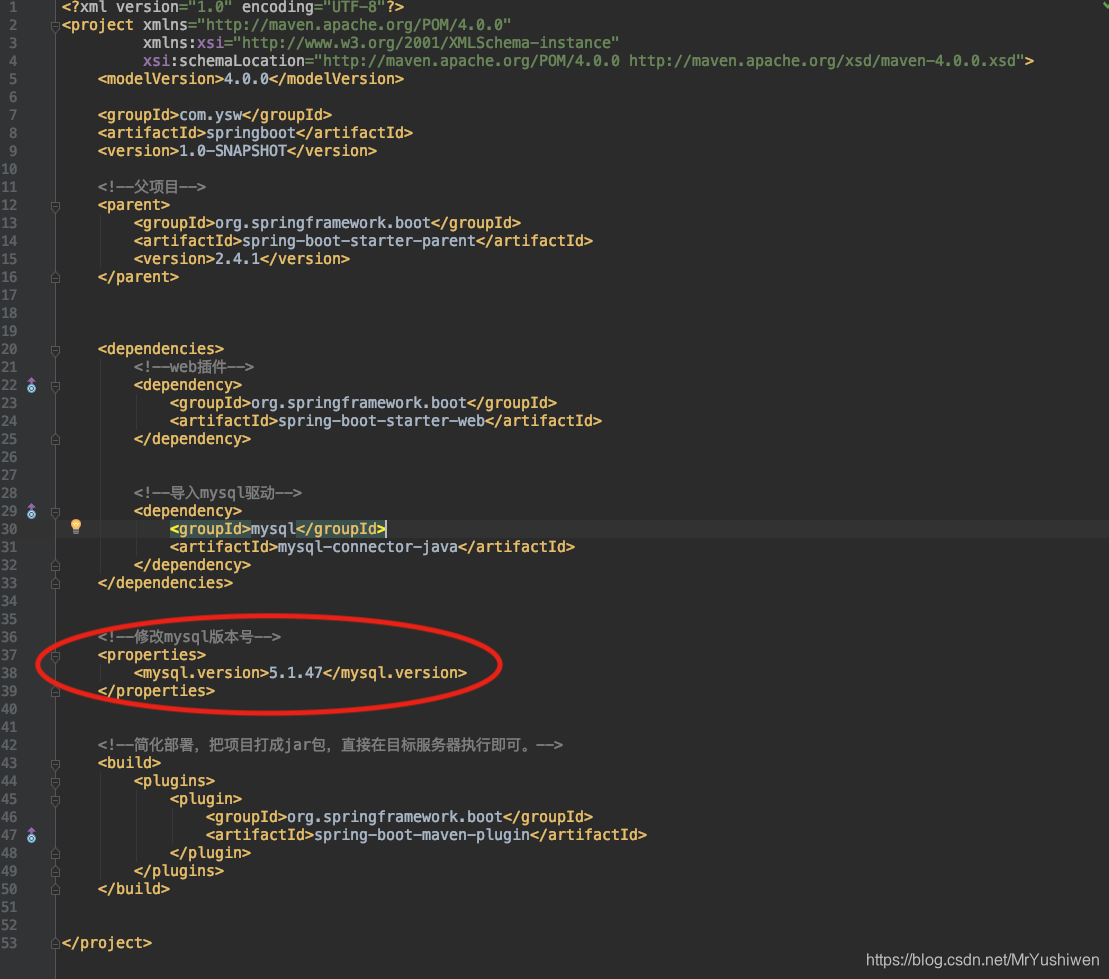Collapse the <parent> block fold marker
Viewport: 1109px width, 979px height.
(55, 207)
